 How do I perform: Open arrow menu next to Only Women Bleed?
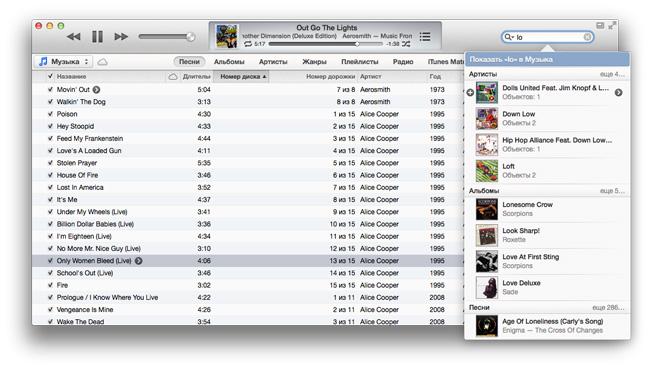tap(138, 261)
